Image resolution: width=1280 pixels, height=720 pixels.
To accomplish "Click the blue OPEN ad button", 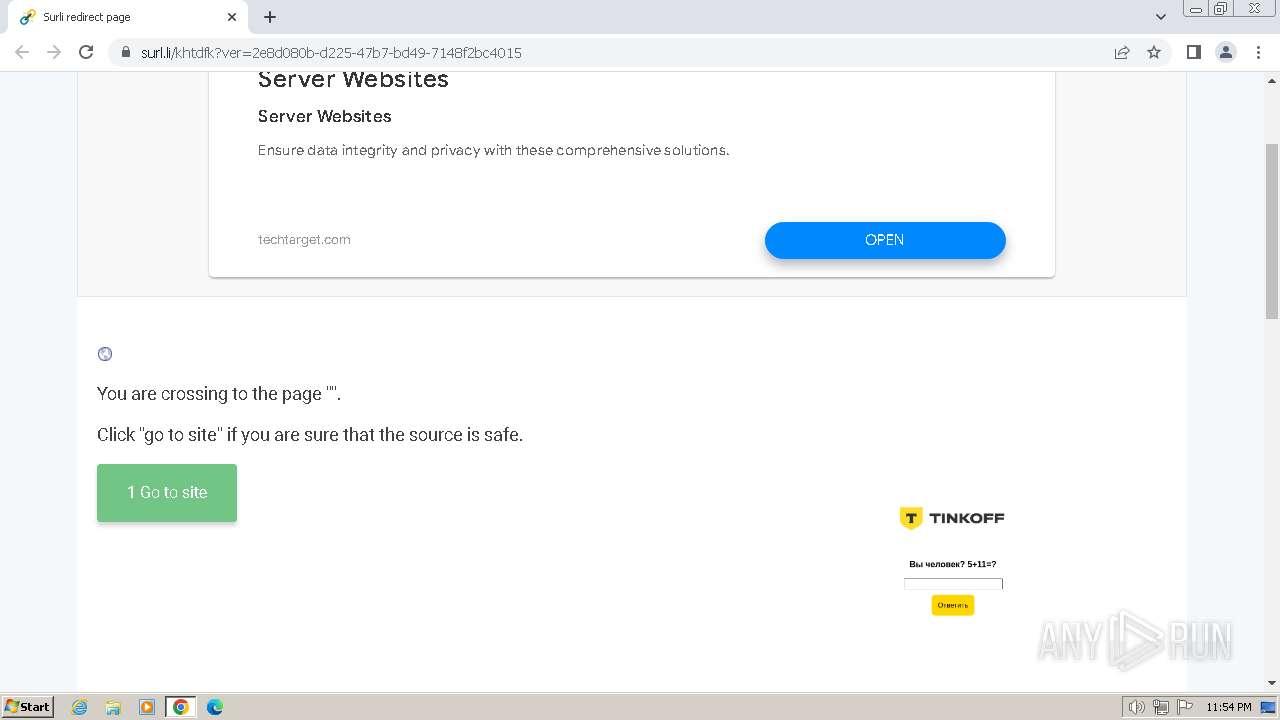I will point(885,240).
